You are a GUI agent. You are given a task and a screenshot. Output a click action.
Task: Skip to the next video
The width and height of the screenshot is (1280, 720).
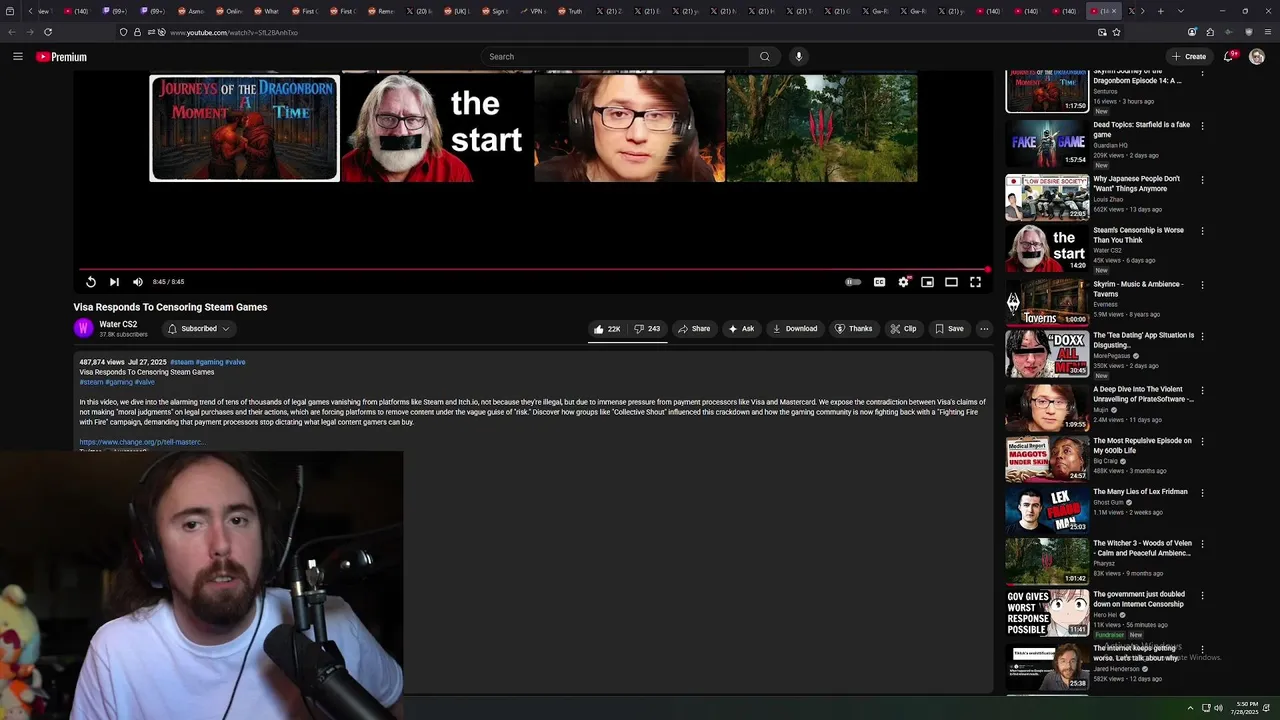[x=114, y=282]
